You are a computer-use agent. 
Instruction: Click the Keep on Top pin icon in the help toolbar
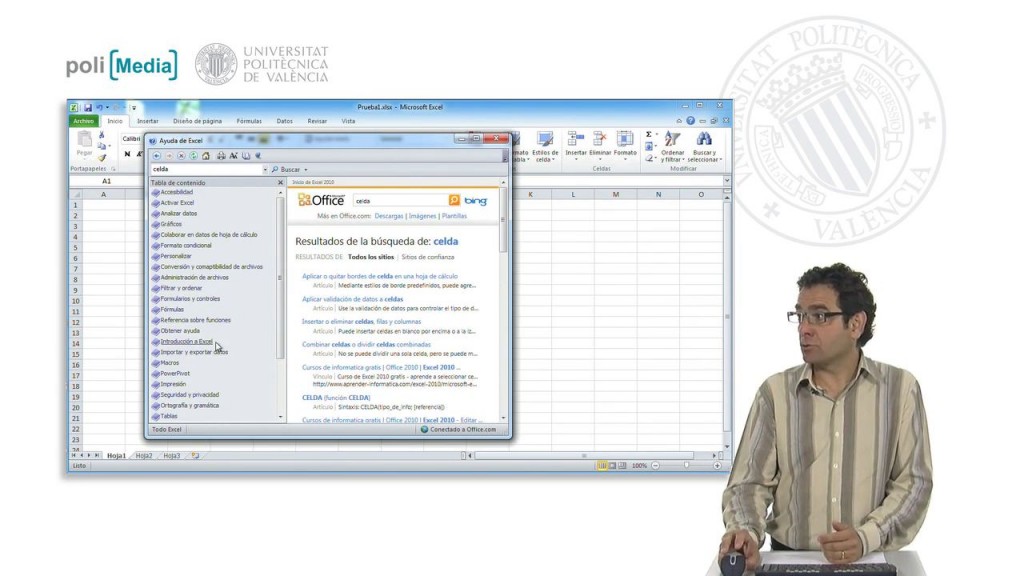tap(258, 156)
